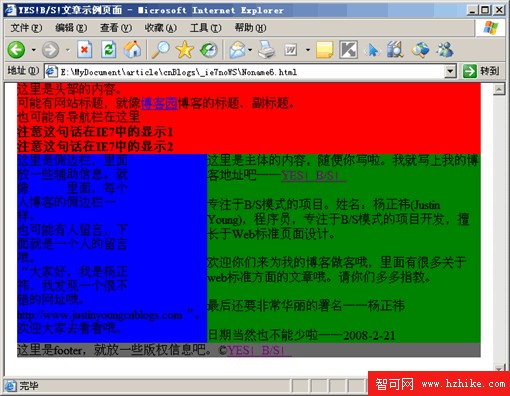
Task: Click the green Back arrow button
Action: [x=16, y=50]
